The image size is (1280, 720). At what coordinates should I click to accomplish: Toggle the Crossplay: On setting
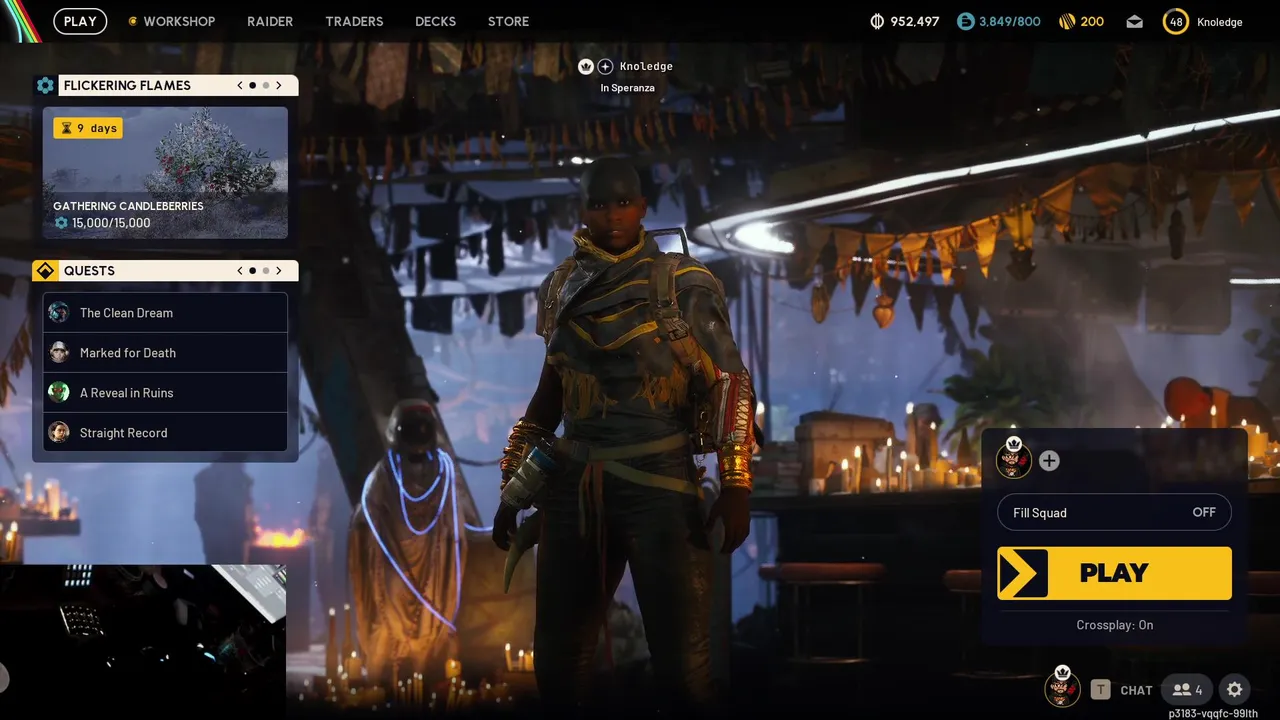[1114, 625]
